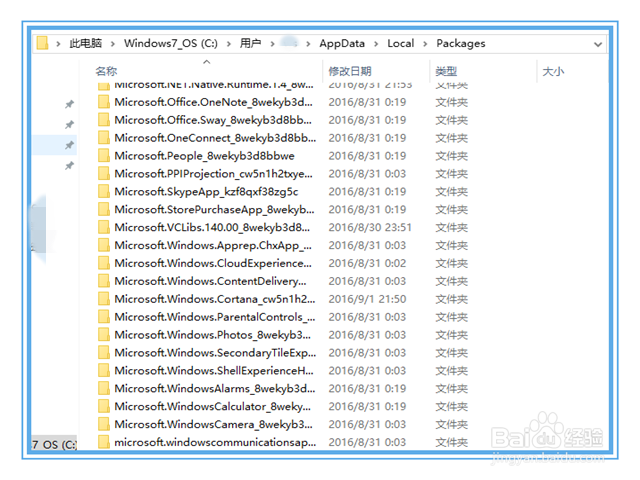Sort by the 大小 column header
Viewport: 640px width, 480px height.
[x=553, y=71]
